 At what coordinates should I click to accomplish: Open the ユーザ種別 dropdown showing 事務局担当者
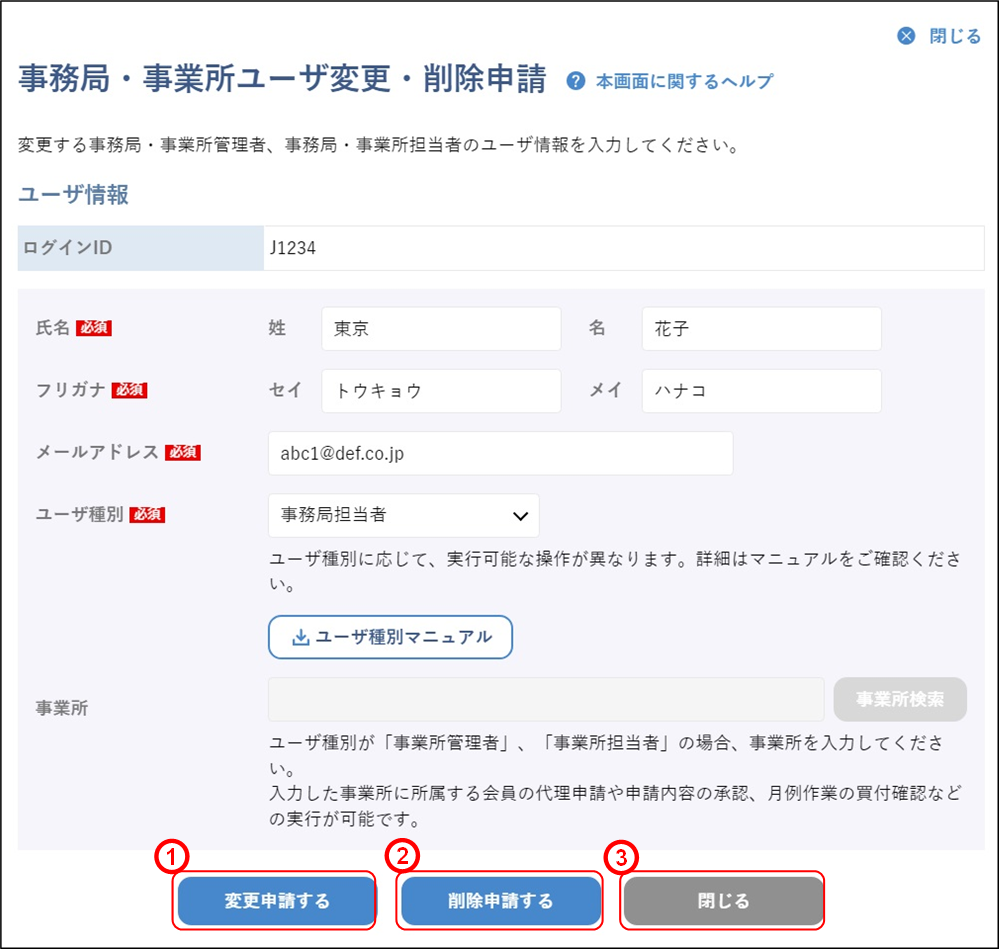coord(404,515)
